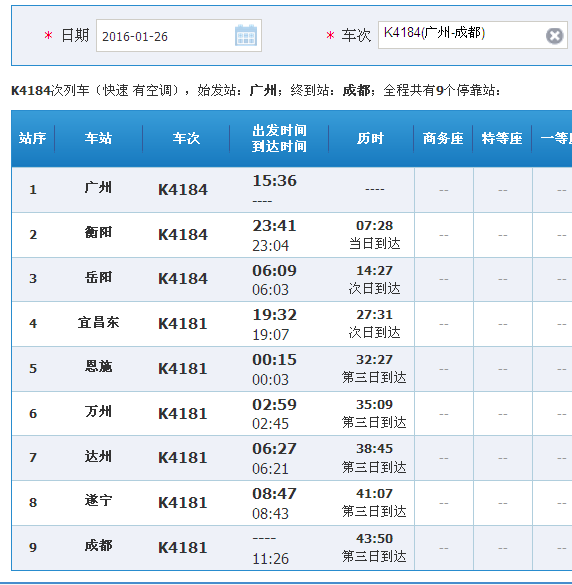Click arrival time 02:45 for 万州

(271, 424)
